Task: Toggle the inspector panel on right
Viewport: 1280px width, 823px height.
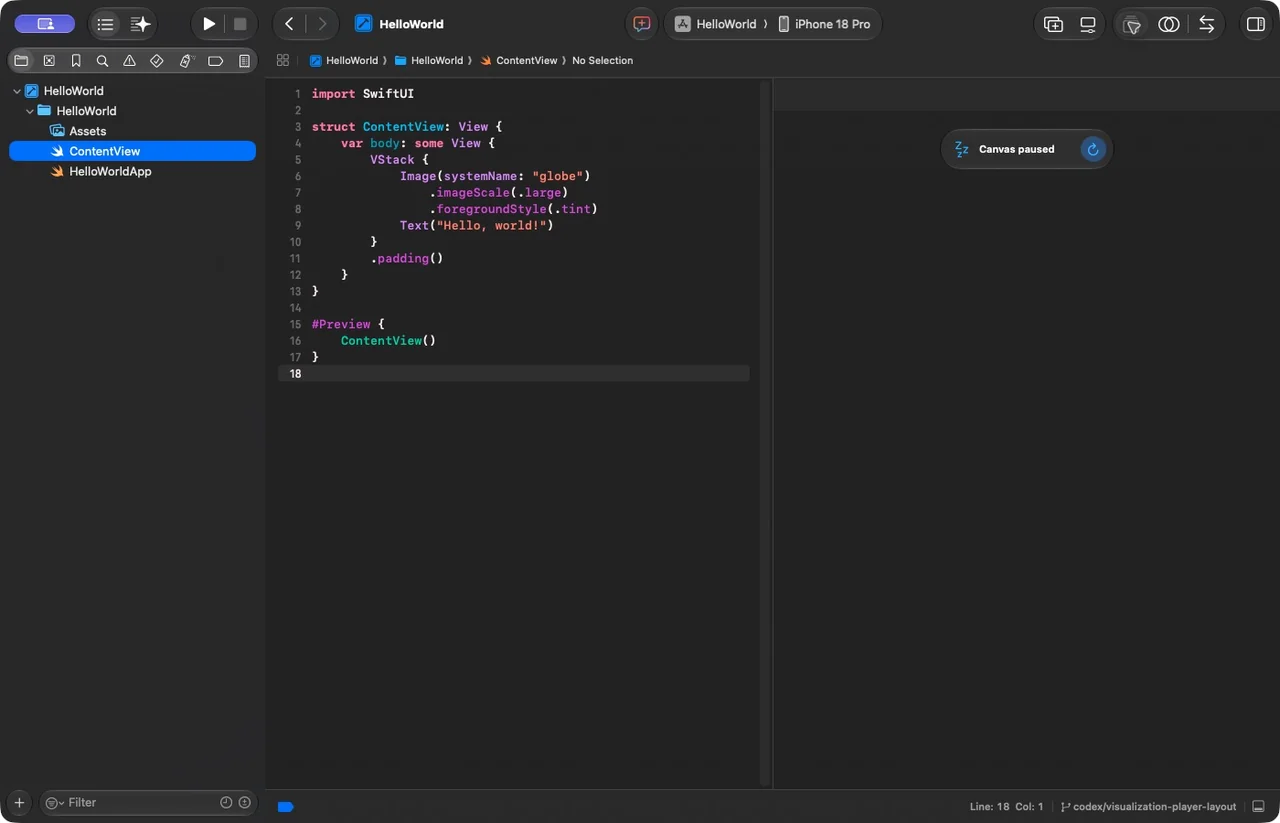Action: (1255, 24)
